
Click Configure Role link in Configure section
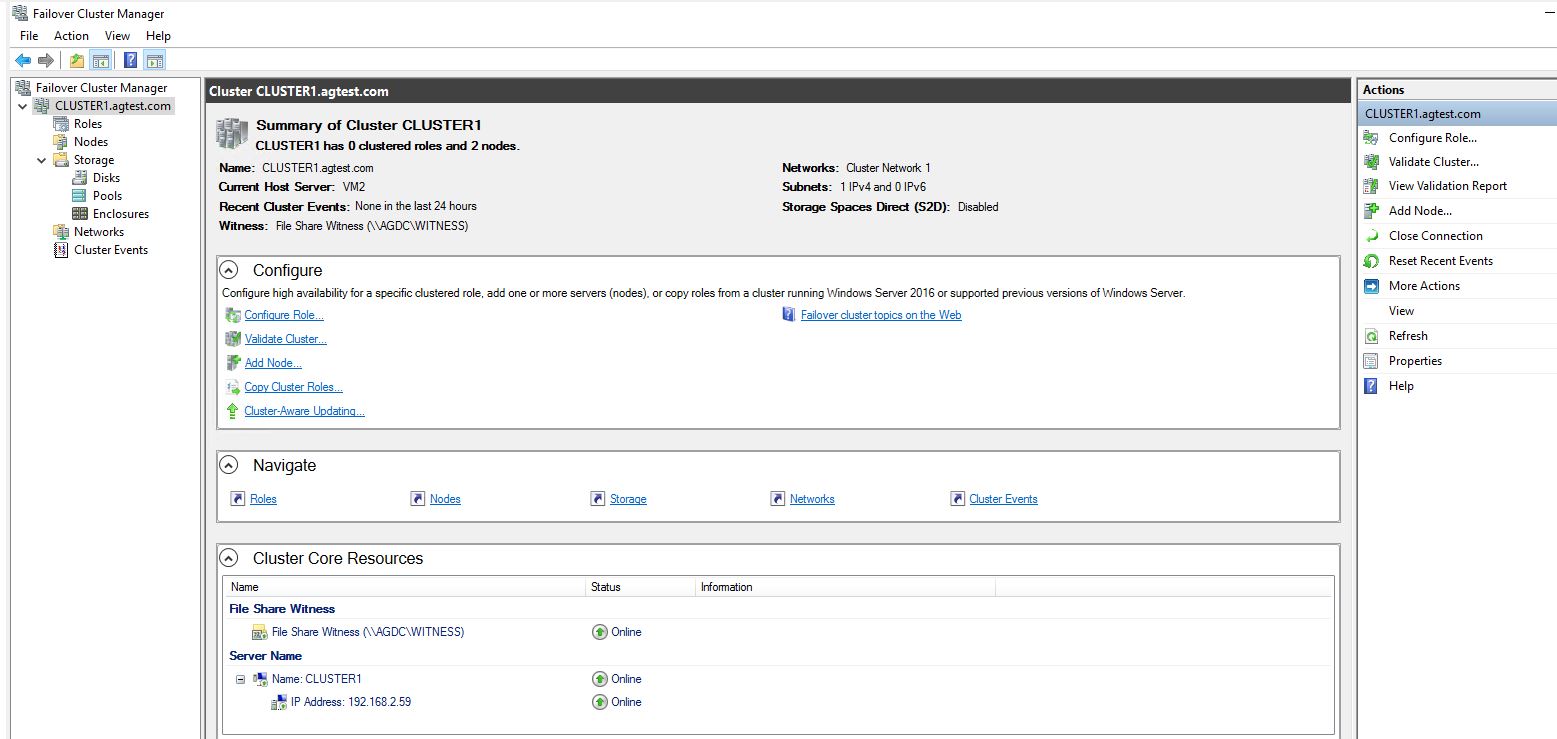tap(284, 315)
